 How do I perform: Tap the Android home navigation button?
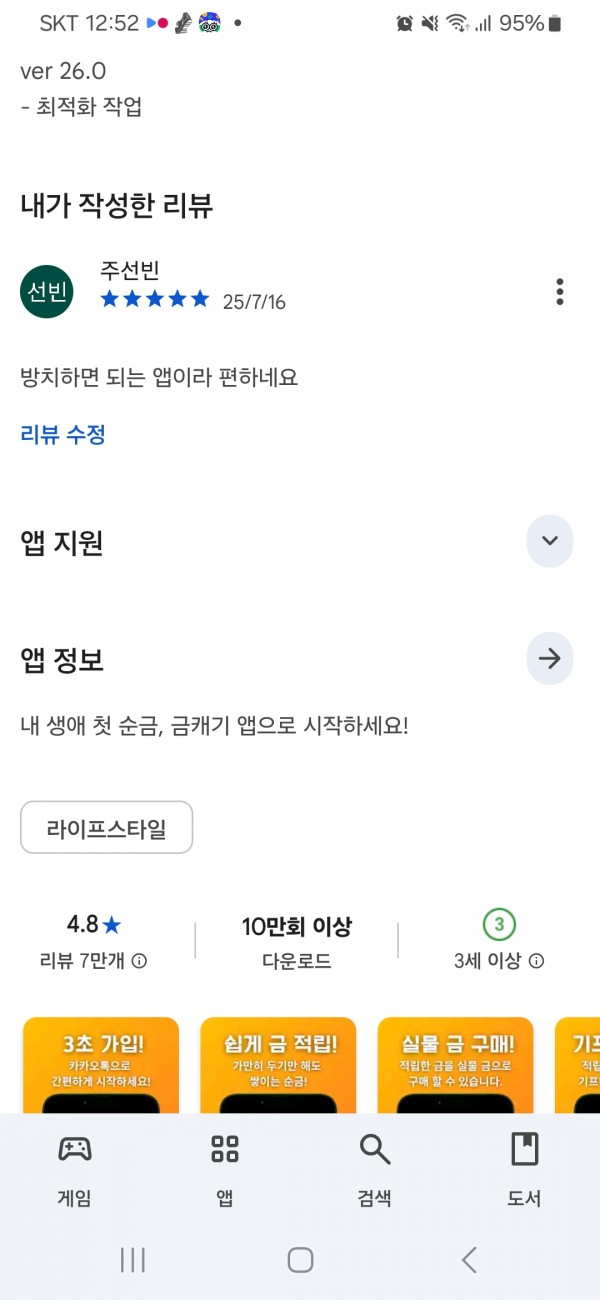[300, 1260]
